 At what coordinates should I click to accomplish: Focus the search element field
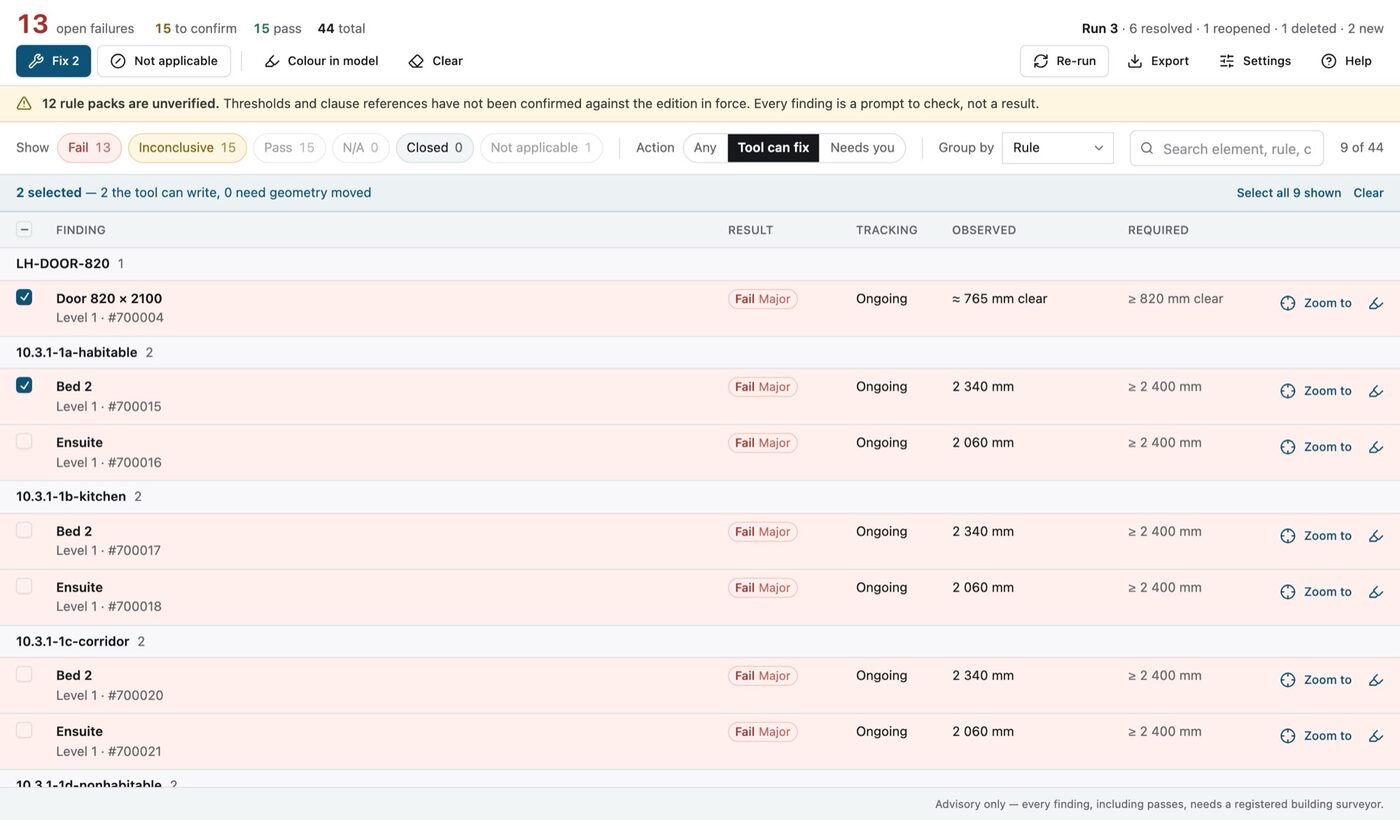tap(1227, 148)
